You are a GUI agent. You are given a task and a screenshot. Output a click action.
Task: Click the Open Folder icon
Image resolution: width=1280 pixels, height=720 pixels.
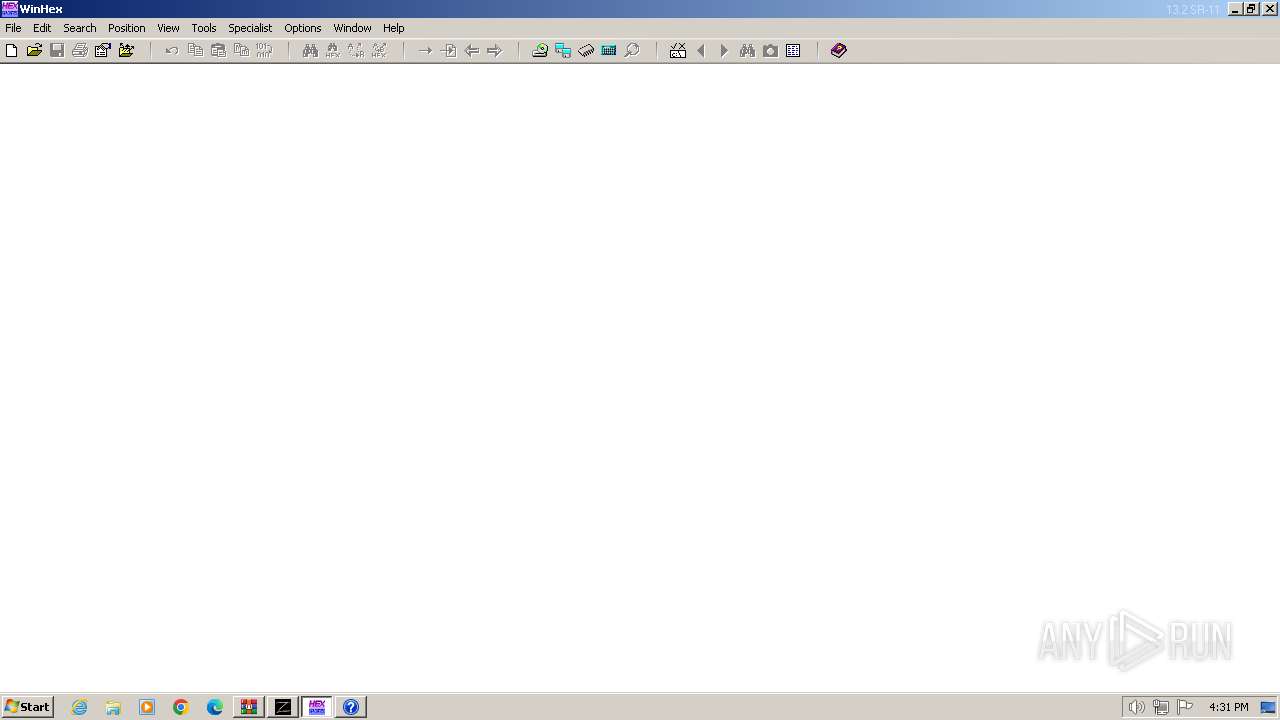(x=126, y=50)
